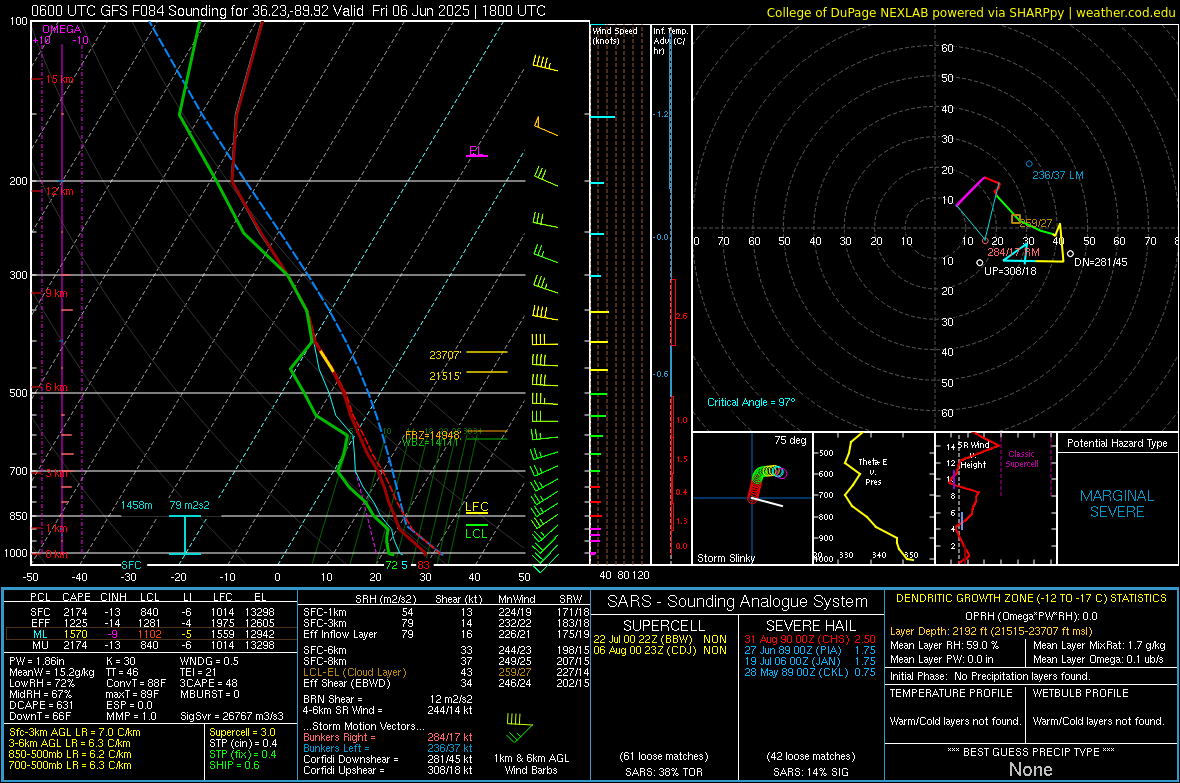Click the 79 m2s2 inflow layer label
This screenshot has height=783, width=1180.
[x=189, y=505]
